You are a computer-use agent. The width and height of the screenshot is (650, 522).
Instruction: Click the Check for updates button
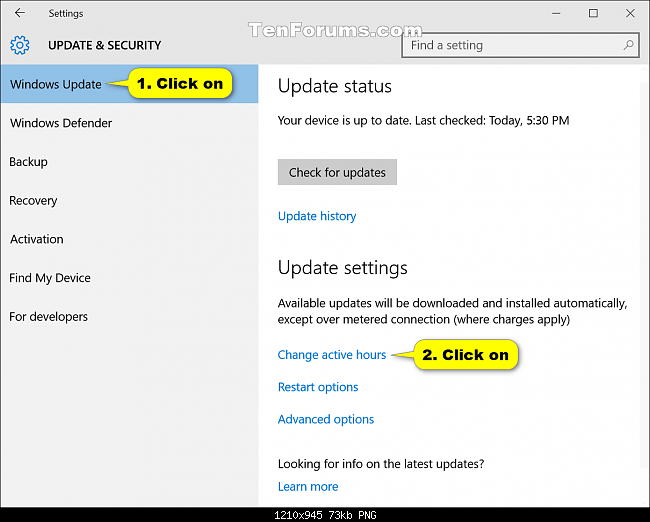337,172
